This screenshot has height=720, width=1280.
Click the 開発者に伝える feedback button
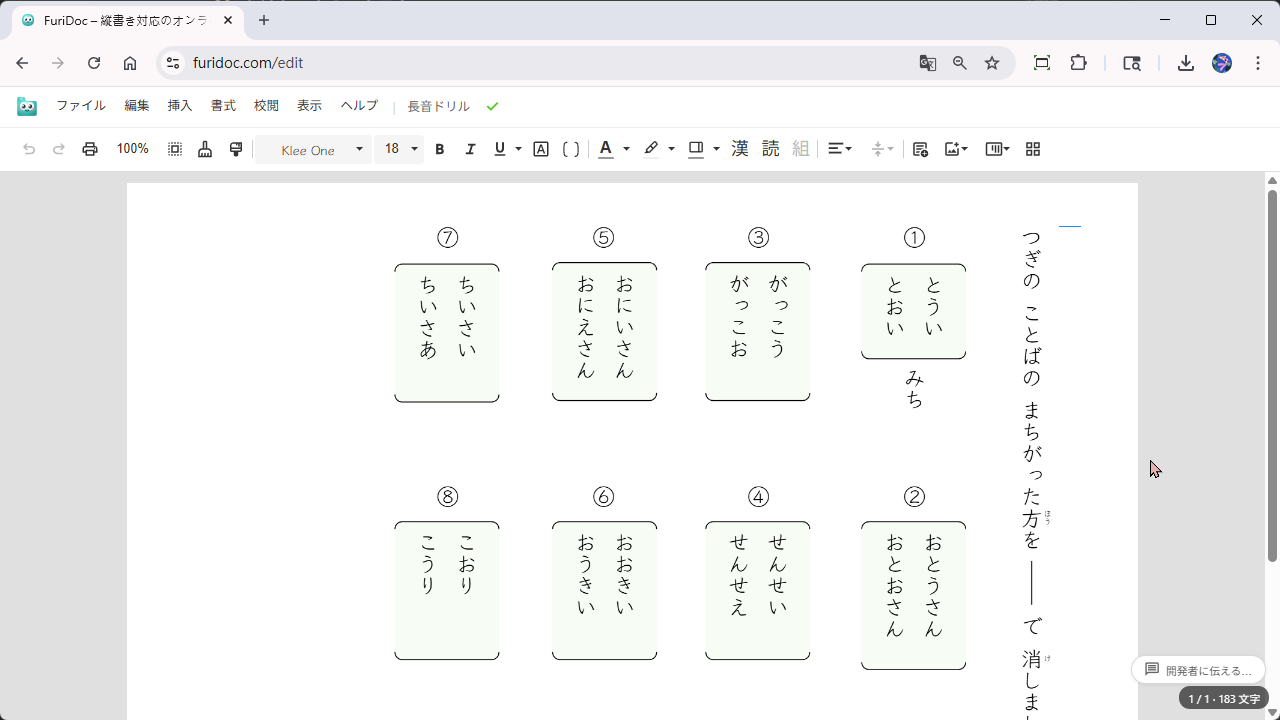click(1199, 670)
